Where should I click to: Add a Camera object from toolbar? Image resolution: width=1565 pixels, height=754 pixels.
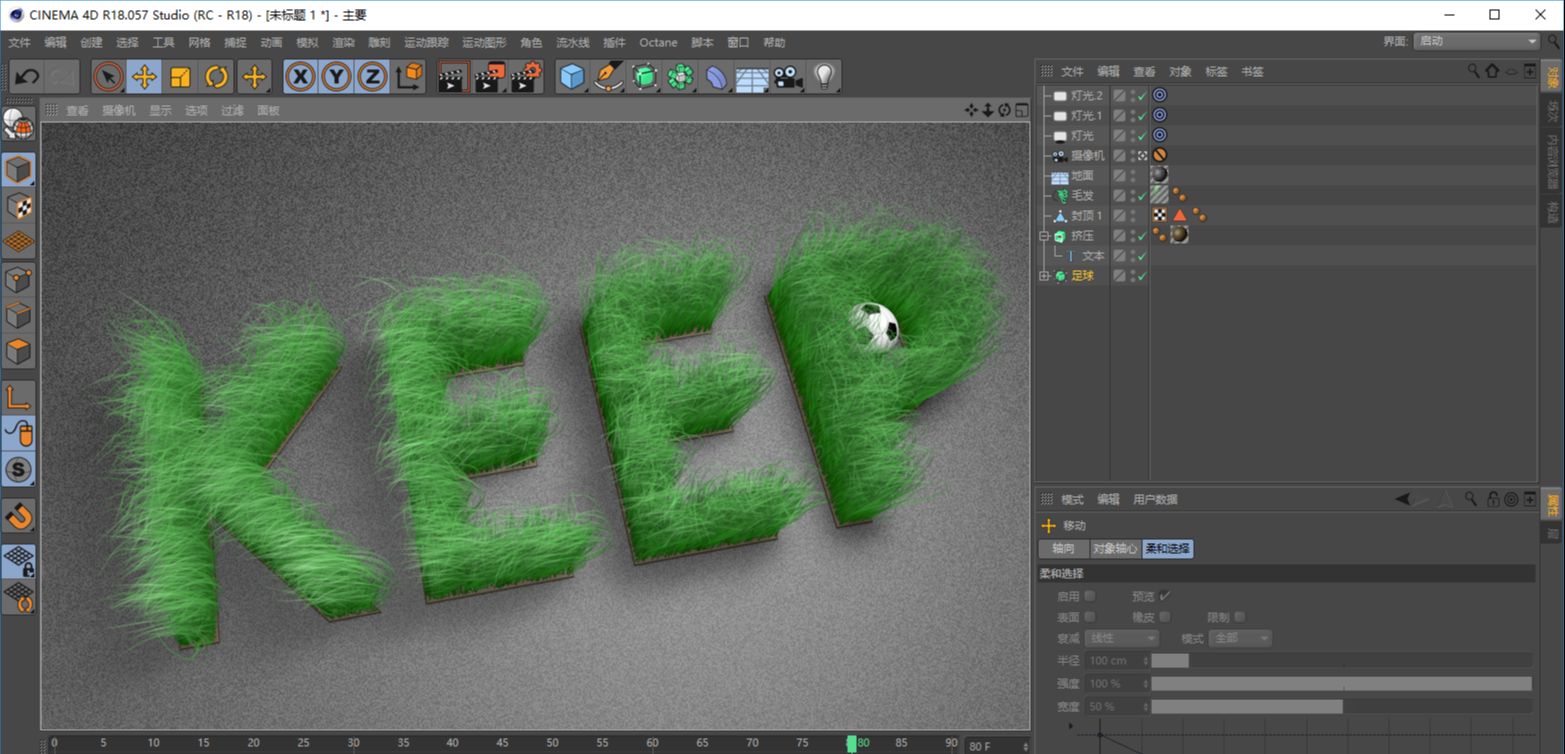click(x=788, y=77)
